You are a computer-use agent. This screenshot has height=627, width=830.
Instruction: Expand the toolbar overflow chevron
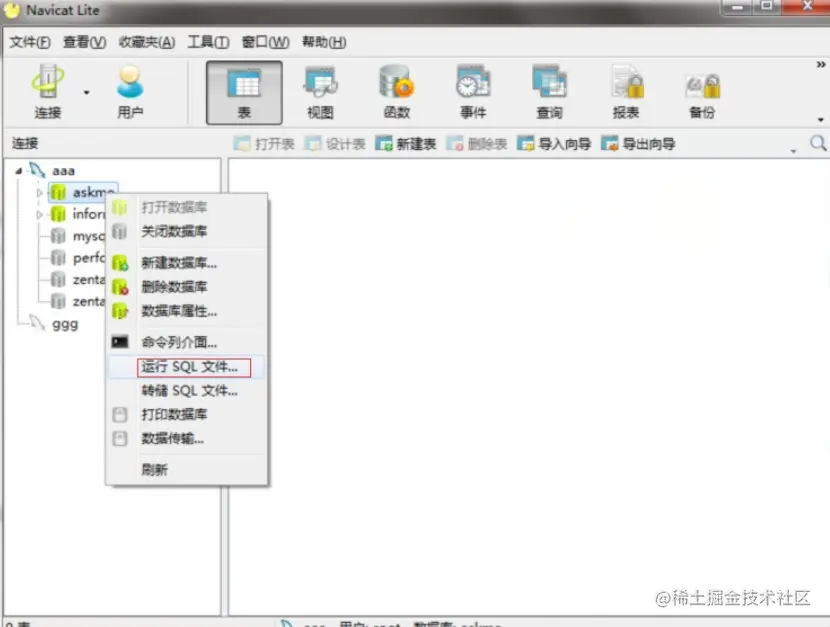(820, 65)
